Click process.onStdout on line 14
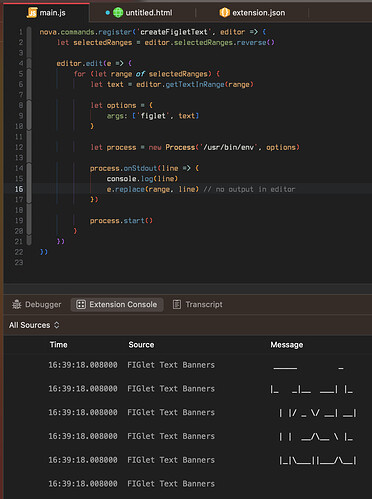Viewport: 372px width, 499px height. [x=123, y=168]
